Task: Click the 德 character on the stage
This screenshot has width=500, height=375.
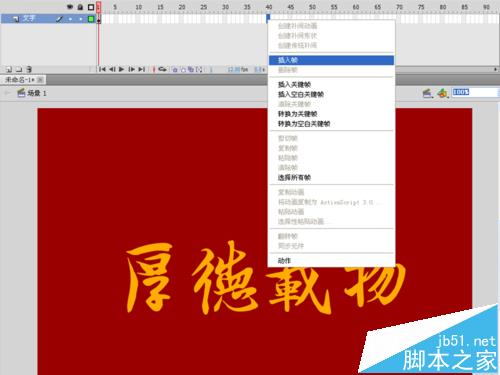Action: [225, 277]
